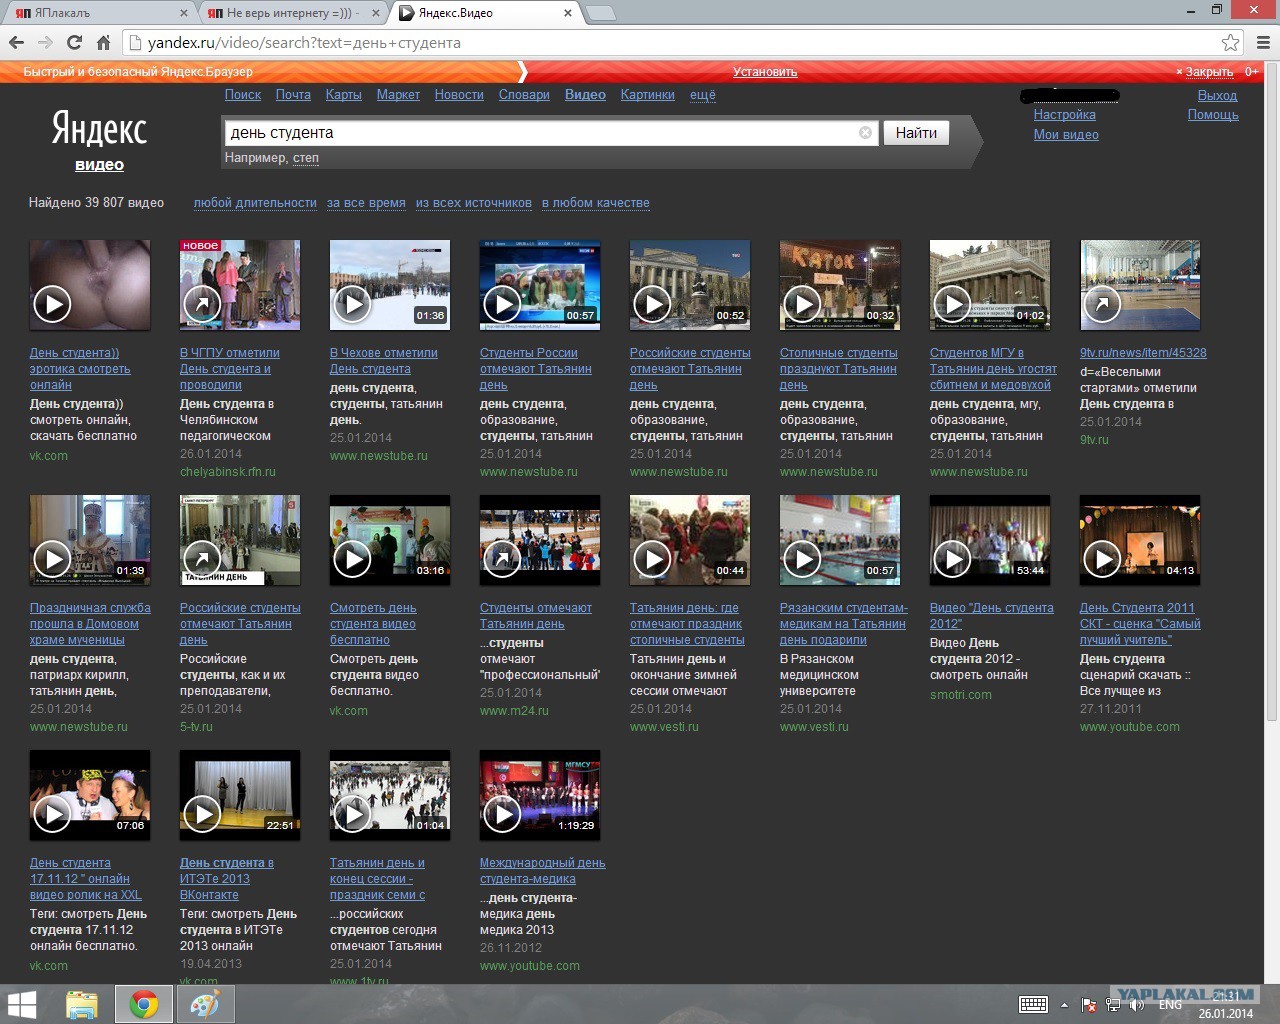The height and width of the screenshot is (1024, 1280).
Task: Click the smotri.com source text
Action: pyautogui.click(x=961, y=695)
